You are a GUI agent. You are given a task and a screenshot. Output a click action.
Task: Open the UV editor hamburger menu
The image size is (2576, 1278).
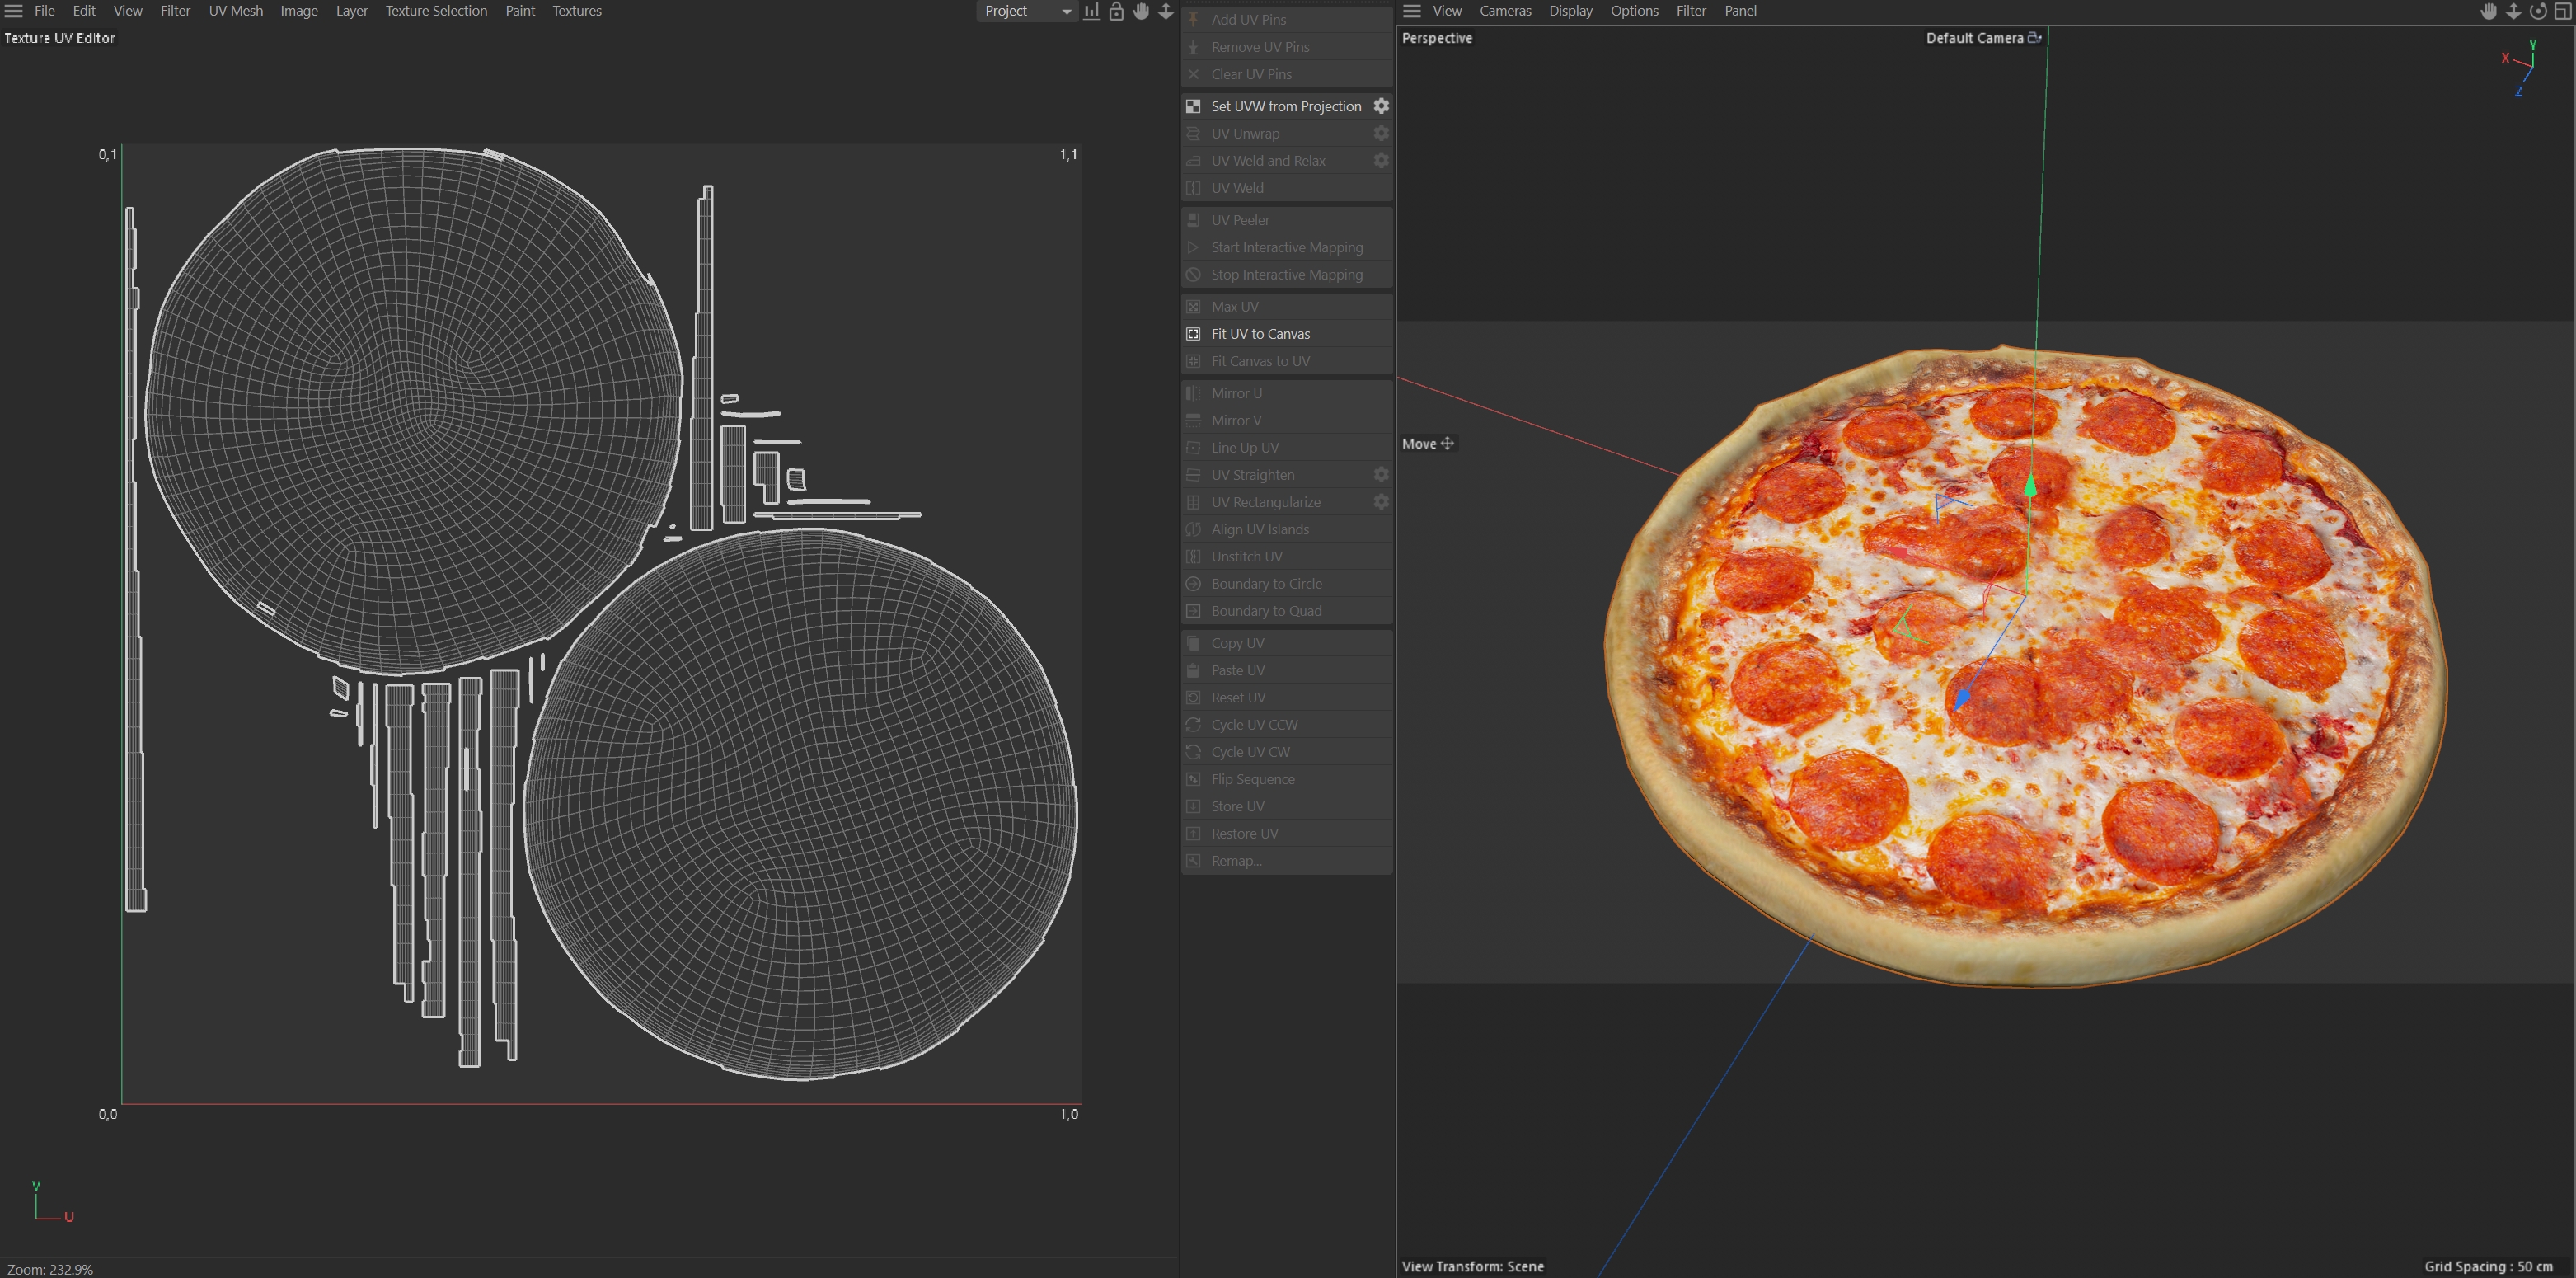pos(14,11)
